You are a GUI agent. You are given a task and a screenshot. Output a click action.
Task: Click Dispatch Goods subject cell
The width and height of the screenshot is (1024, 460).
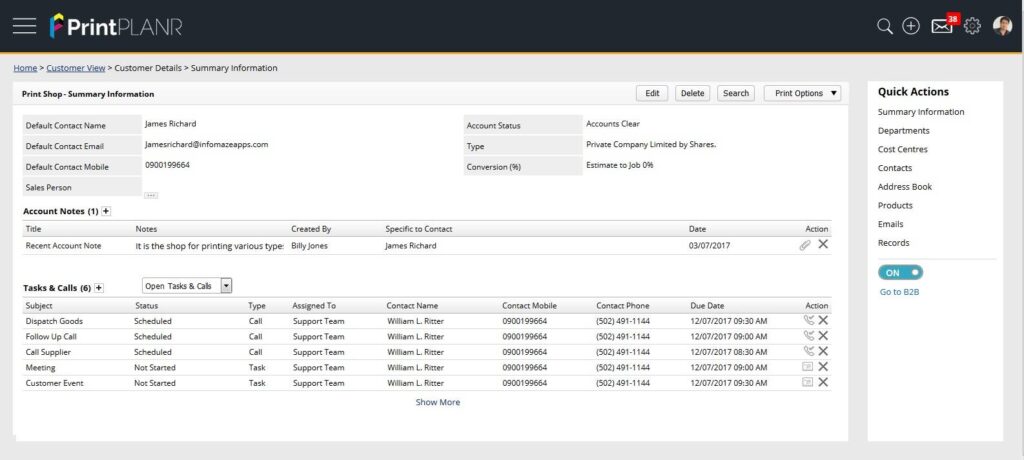point(54,321)
